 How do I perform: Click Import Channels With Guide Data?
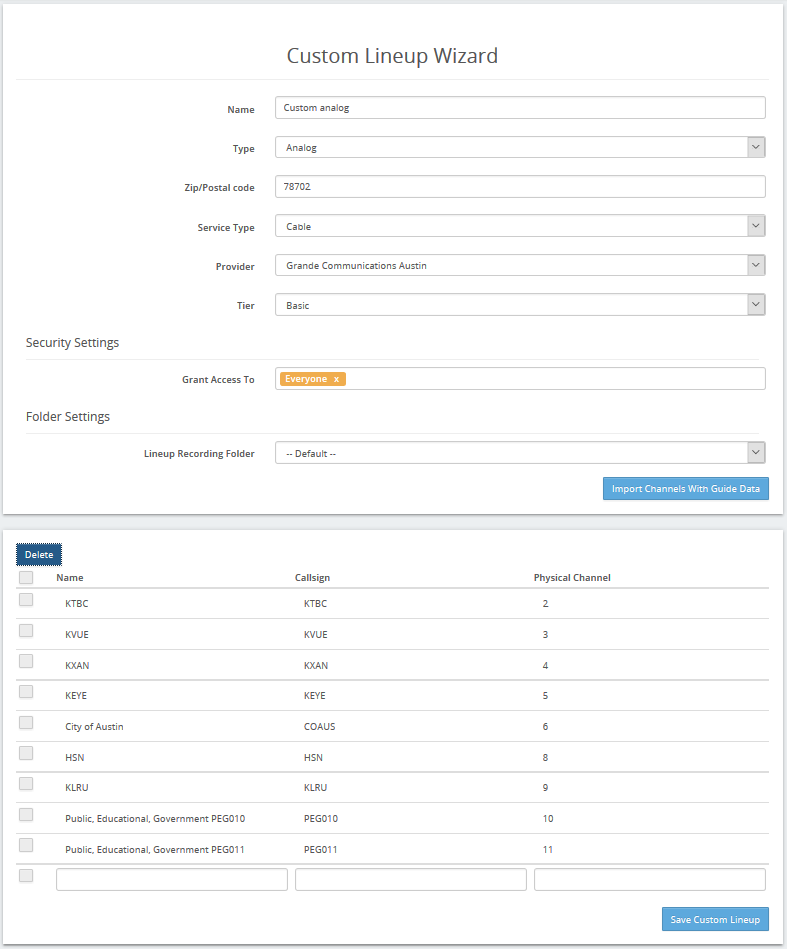tap(685, 488)
